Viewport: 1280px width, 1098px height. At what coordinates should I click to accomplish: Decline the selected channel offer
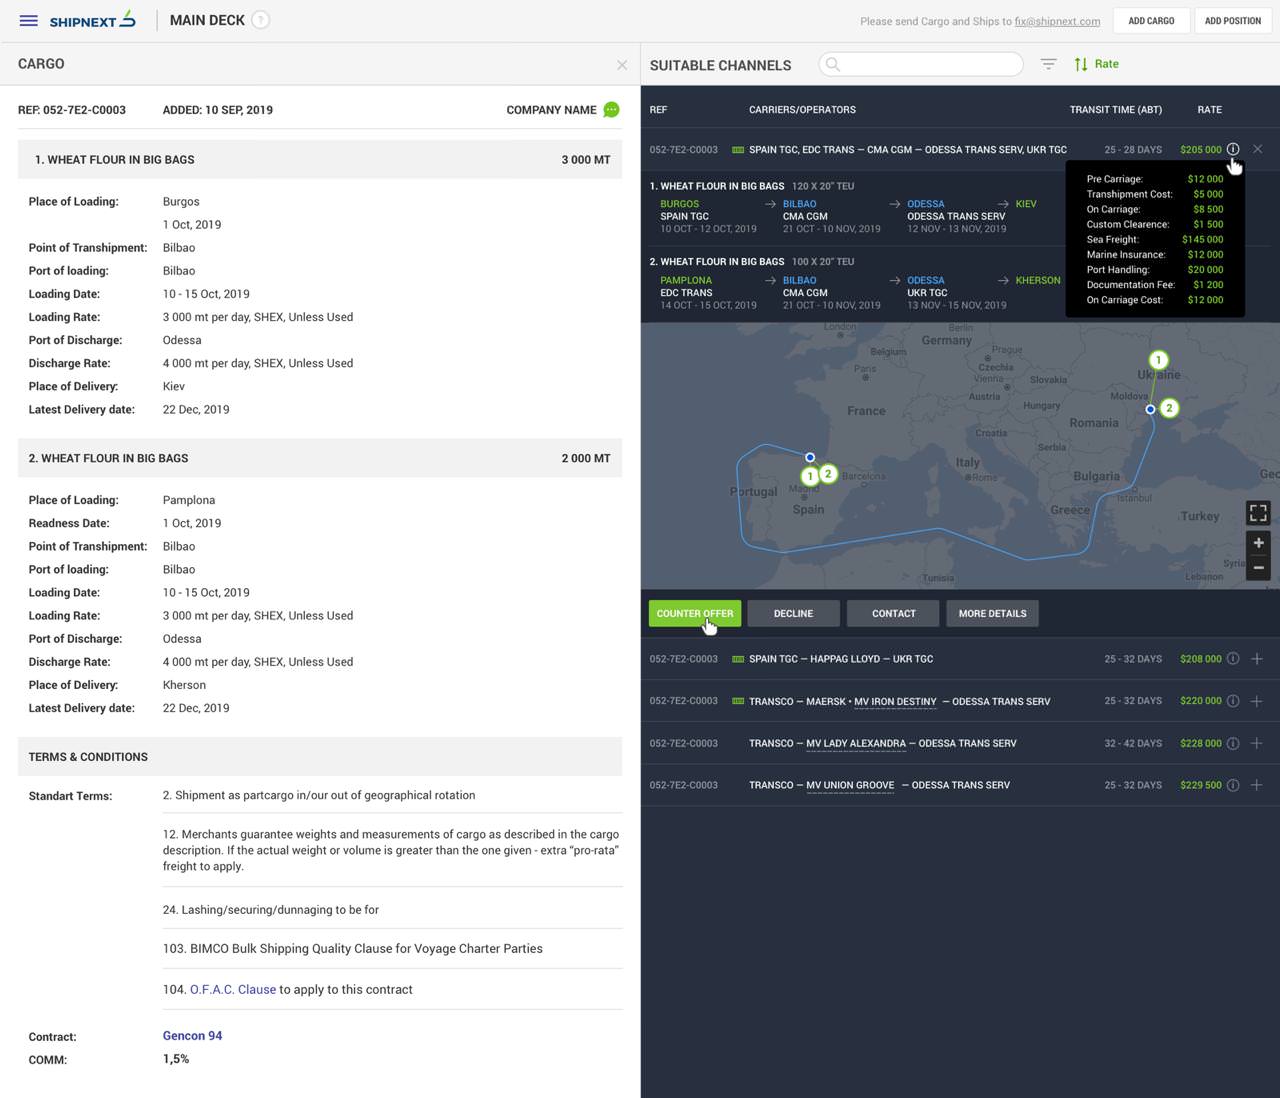pos(793,614)
